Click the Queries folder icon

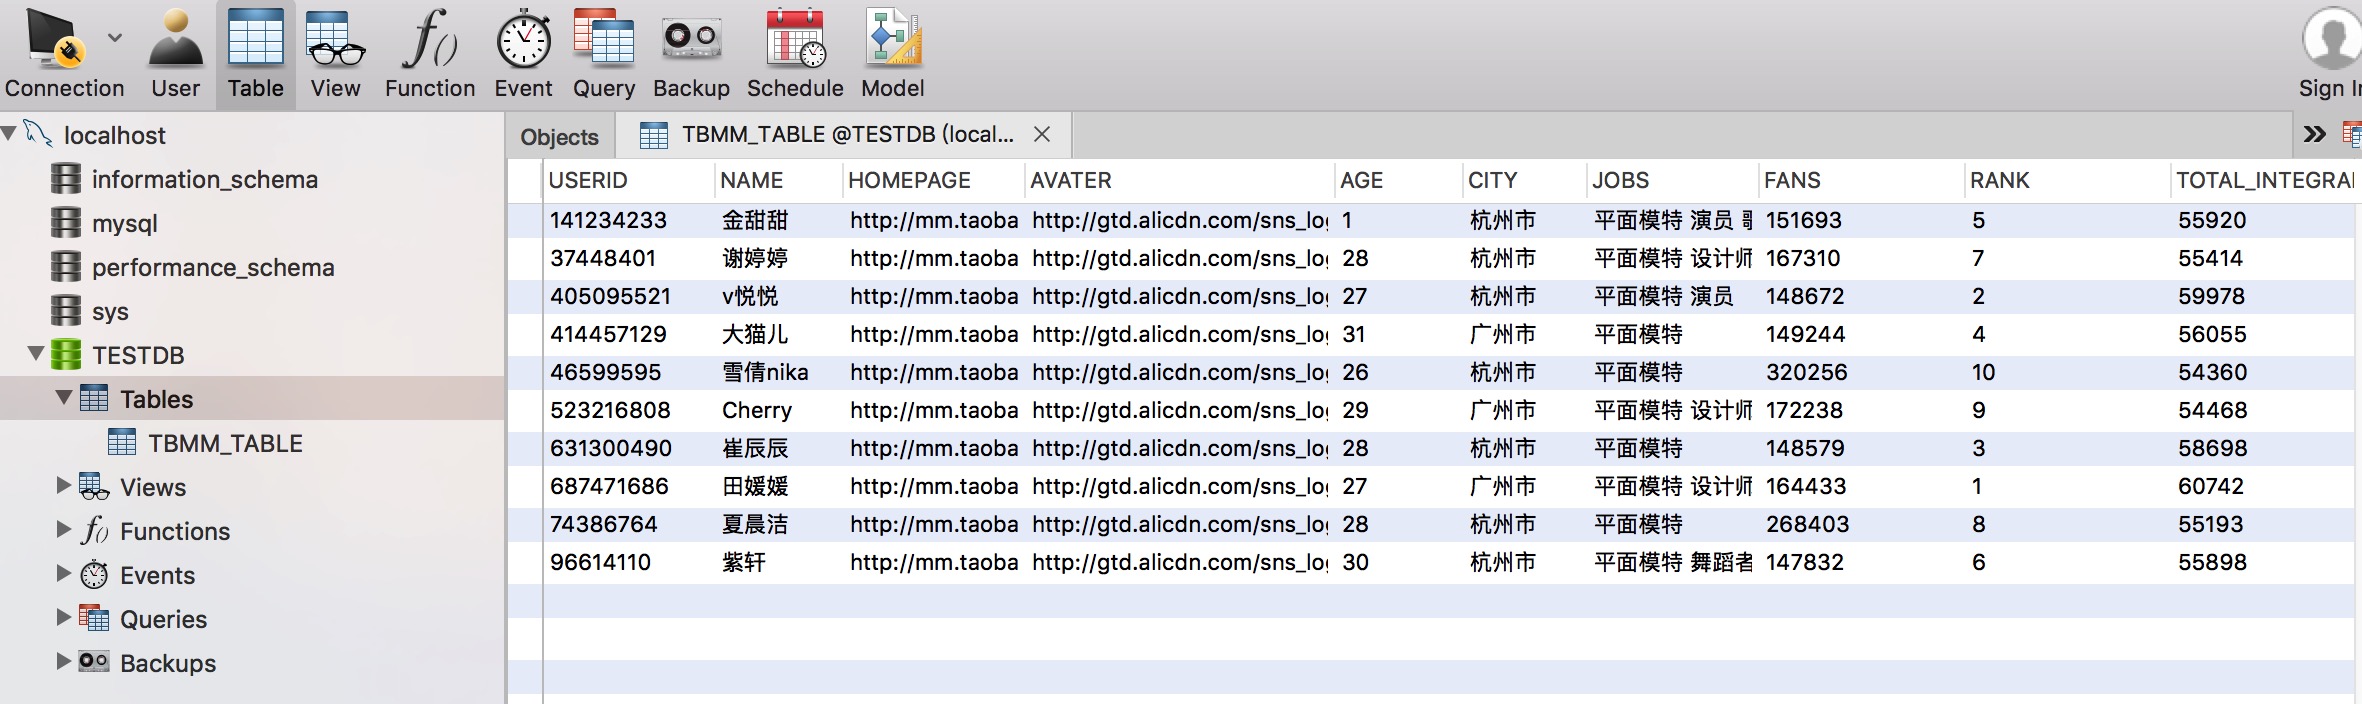pyautogui.click(x=94, y=618)
